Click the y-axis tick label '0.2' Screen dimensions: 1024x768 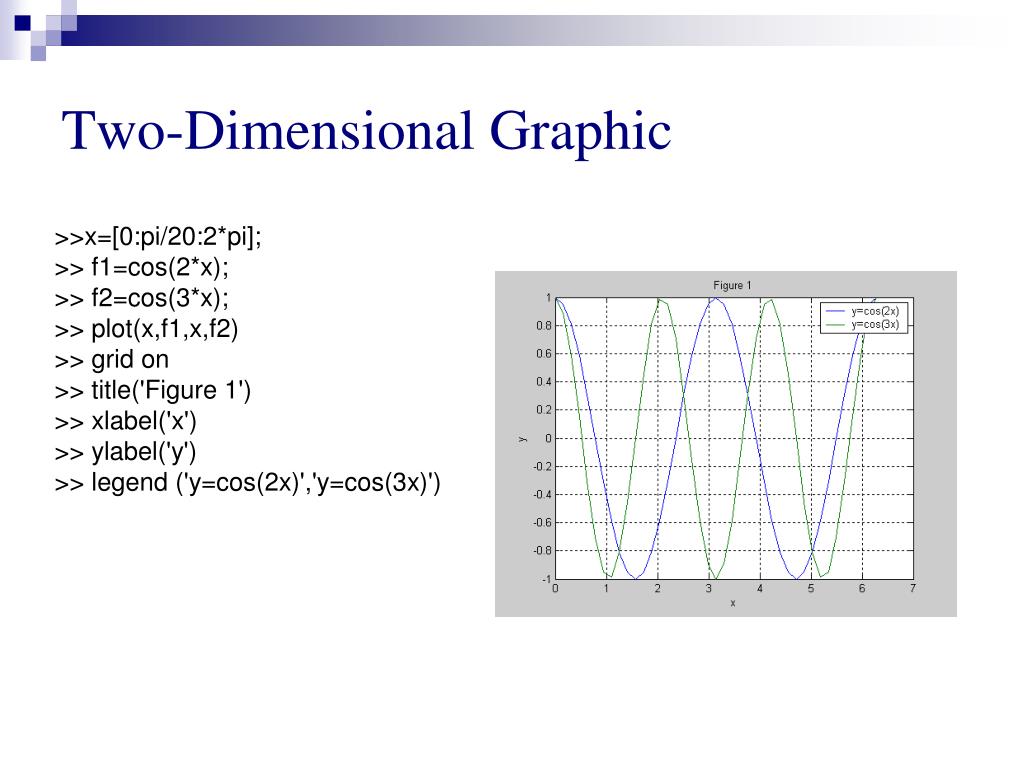pyautogui.click(x=543, y=410)
